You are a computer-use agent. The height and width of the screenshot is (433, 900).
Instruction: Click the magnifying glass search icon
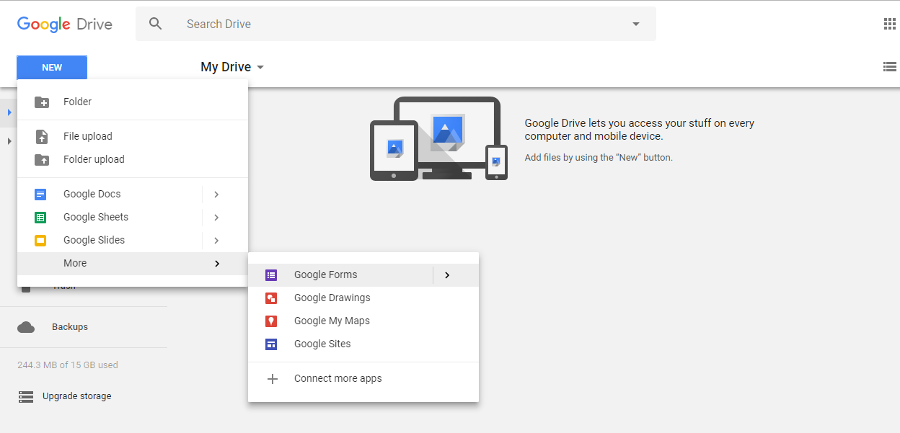pos(155,24)
